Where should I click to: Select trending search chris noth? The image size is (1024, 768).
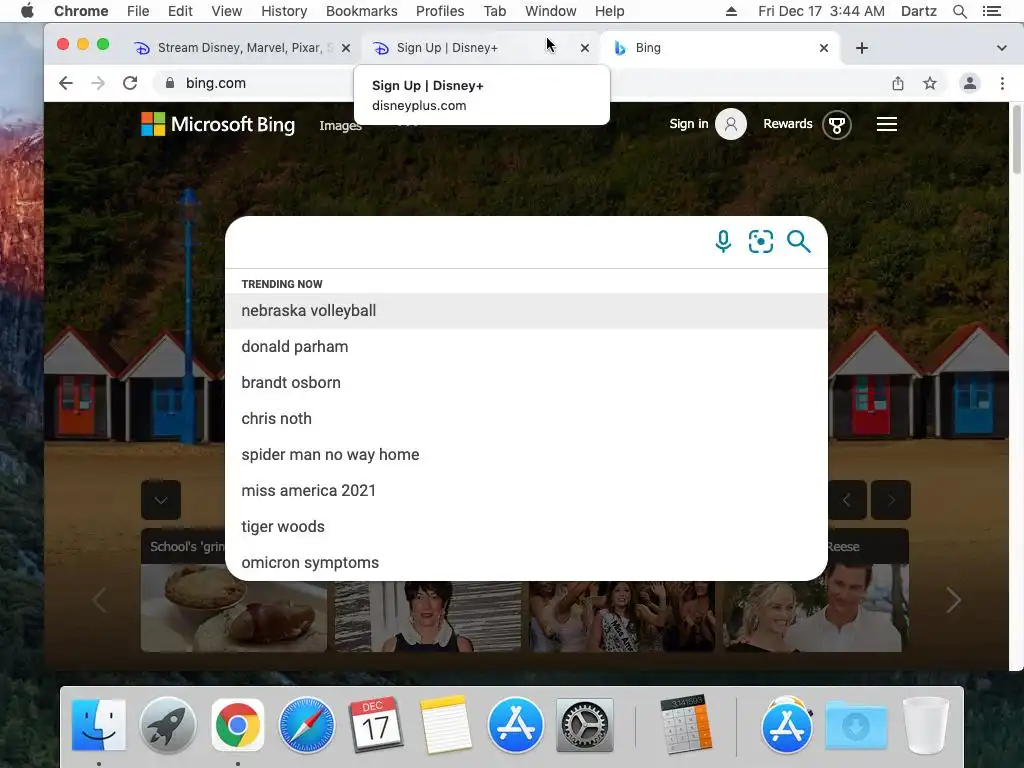(526, 419)
